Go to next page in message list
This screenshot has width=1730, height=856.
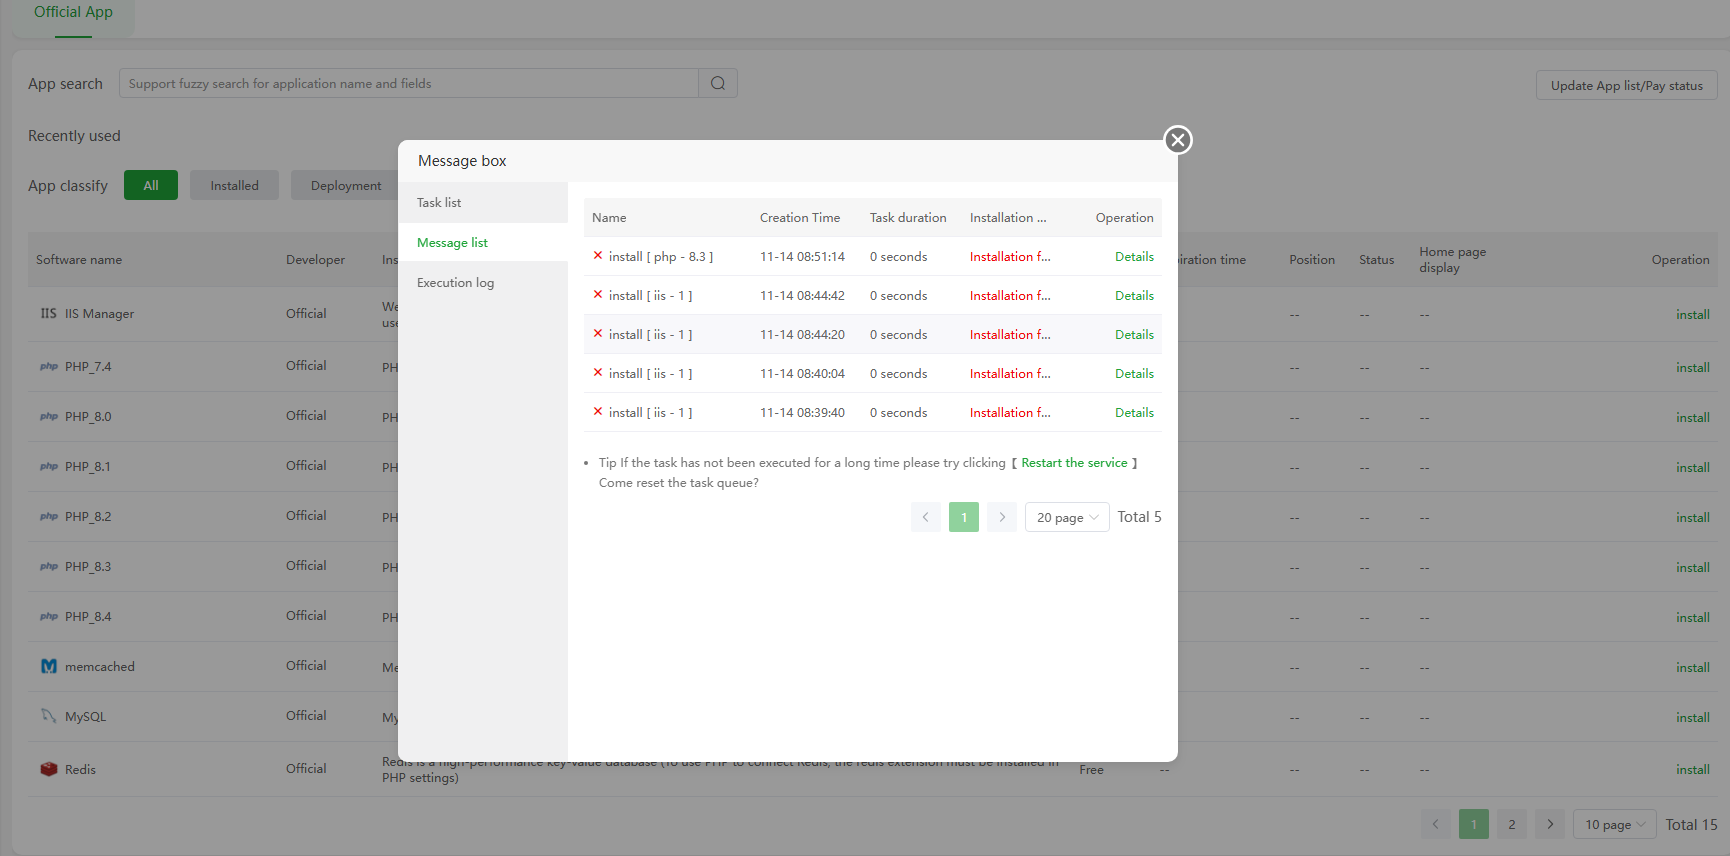(1002, 517)
